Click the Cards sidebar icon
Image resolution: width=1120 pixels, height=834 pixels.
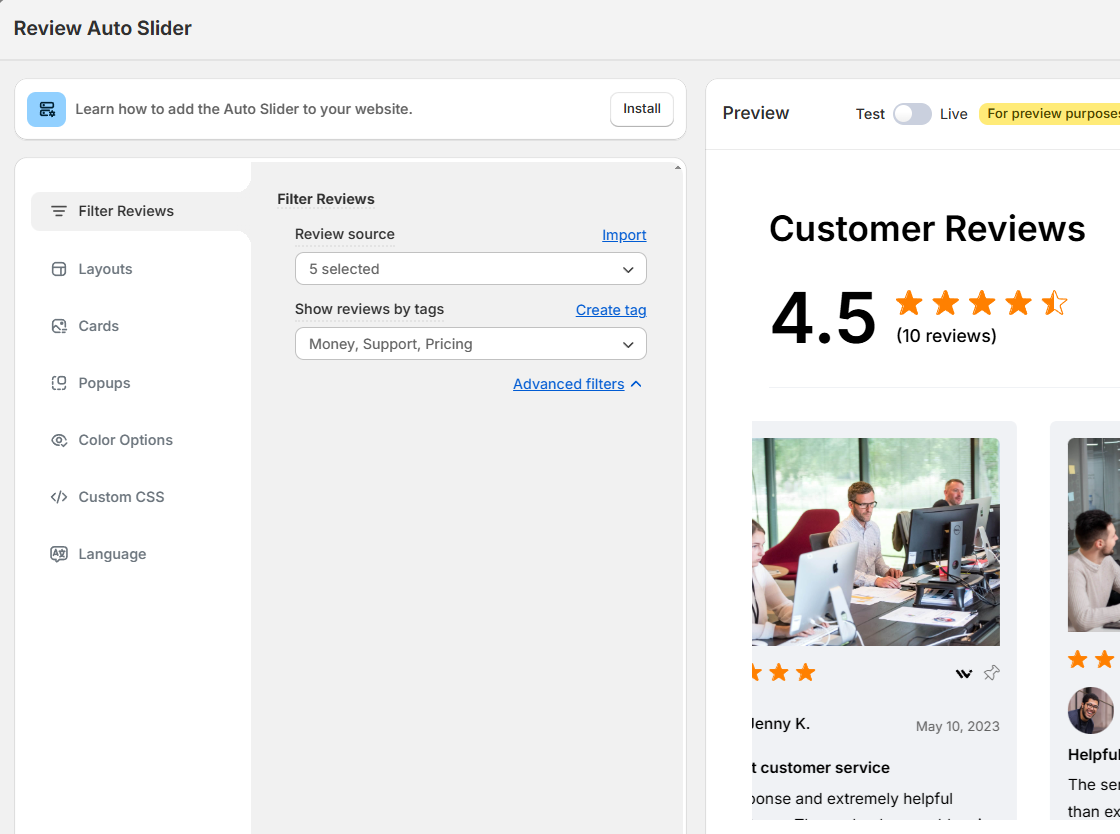point(59,326)
